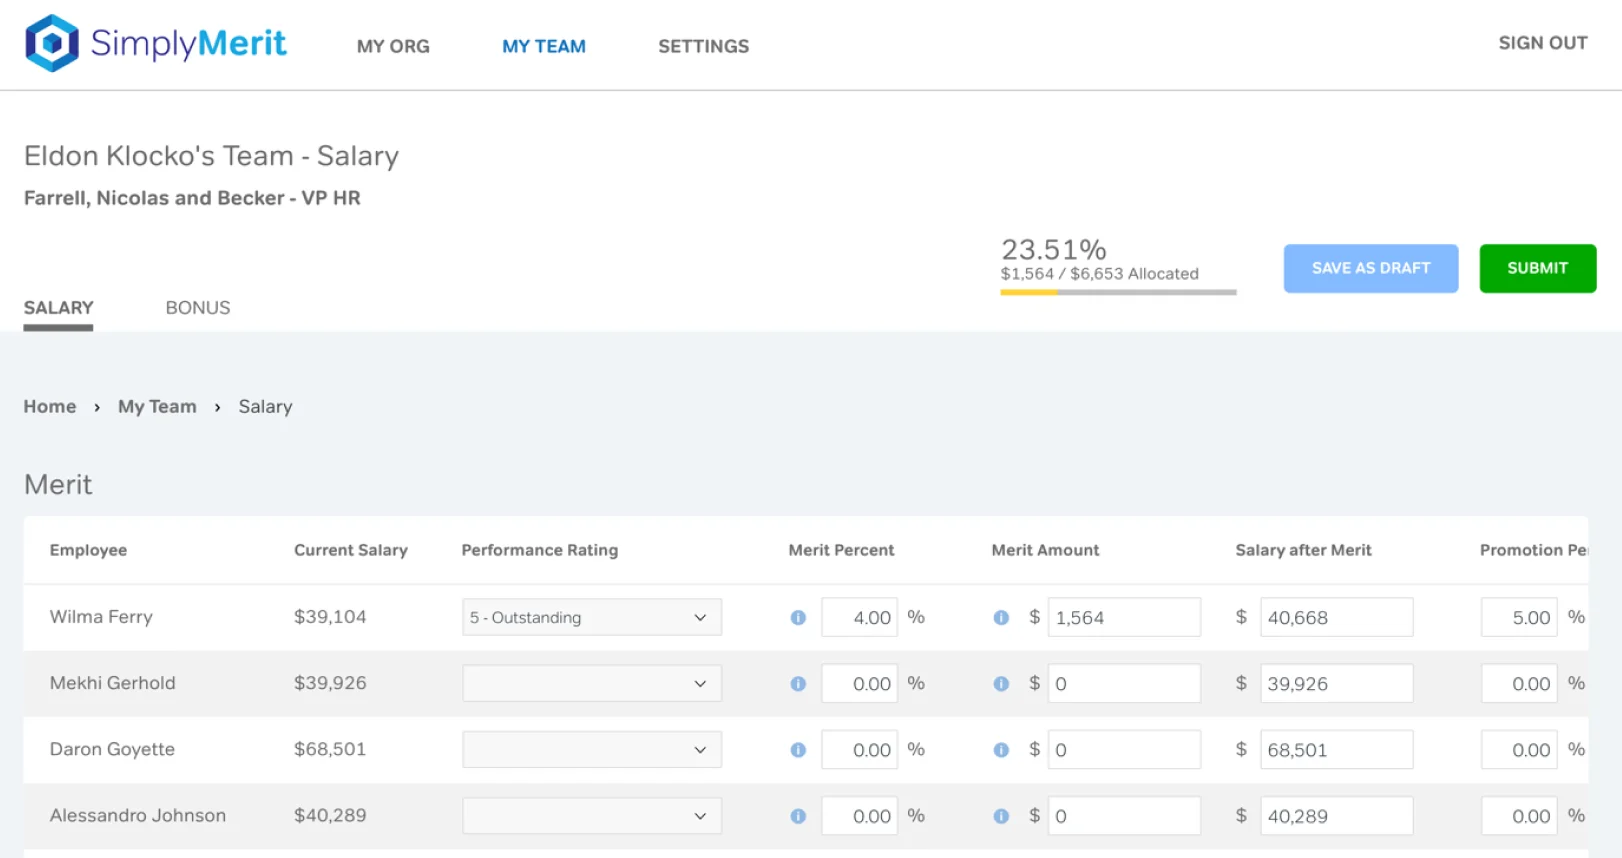This screenshot has width=1622, height=858.
Task: Click the SimplyMerit wordmark text
Action: point(188,43)
